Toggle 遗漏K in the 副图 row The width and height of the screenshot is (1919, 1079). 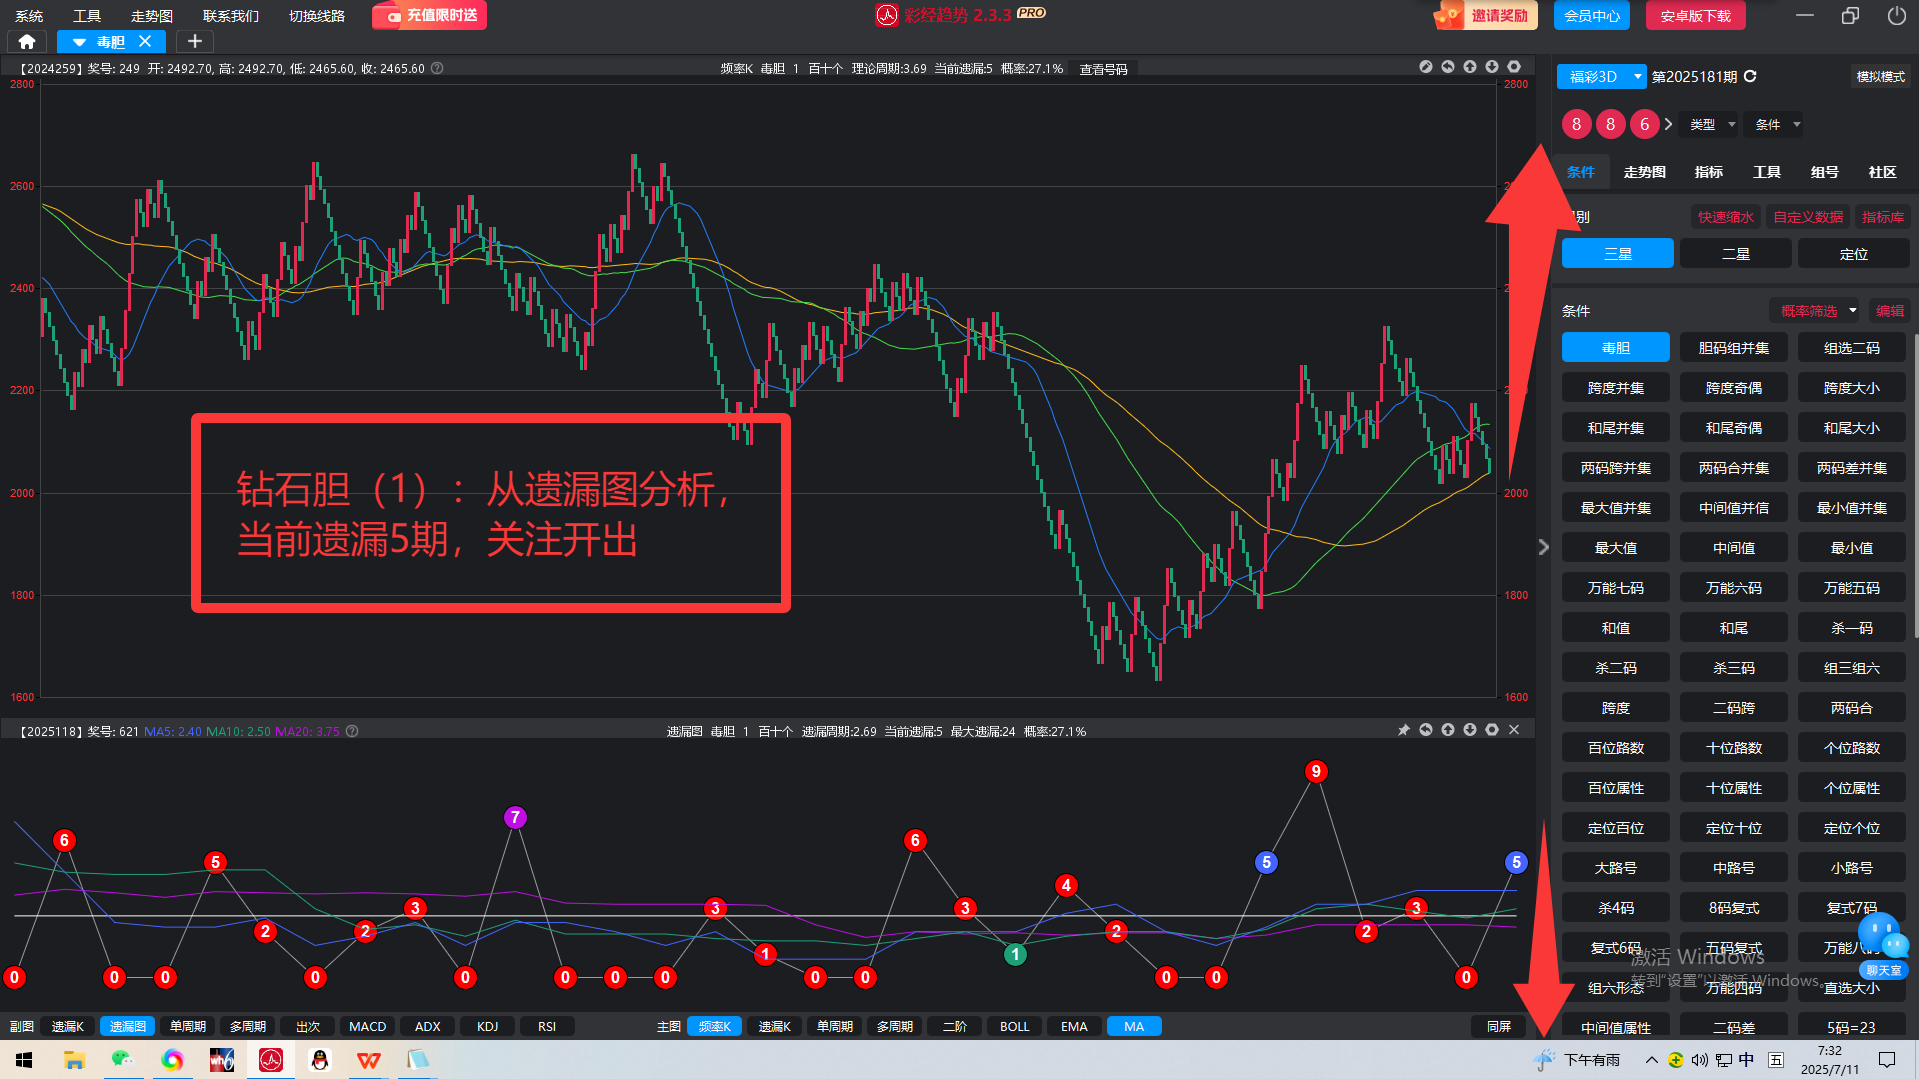click(68, 1026)
